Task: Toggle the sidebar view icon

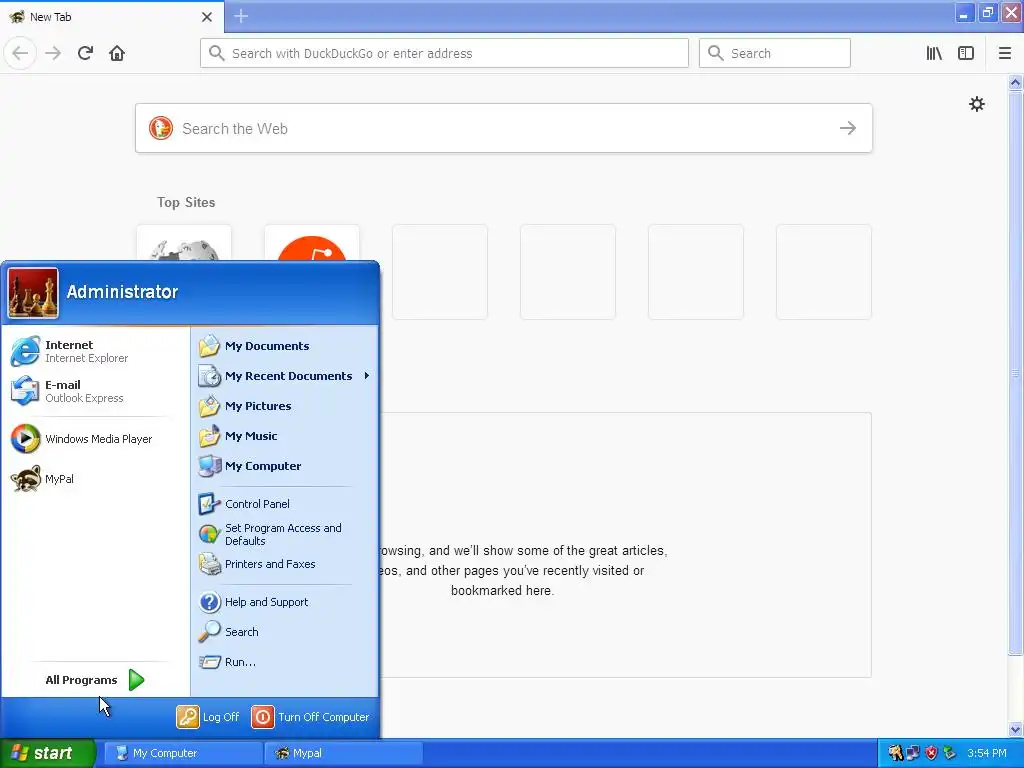Action: (966, 53)
